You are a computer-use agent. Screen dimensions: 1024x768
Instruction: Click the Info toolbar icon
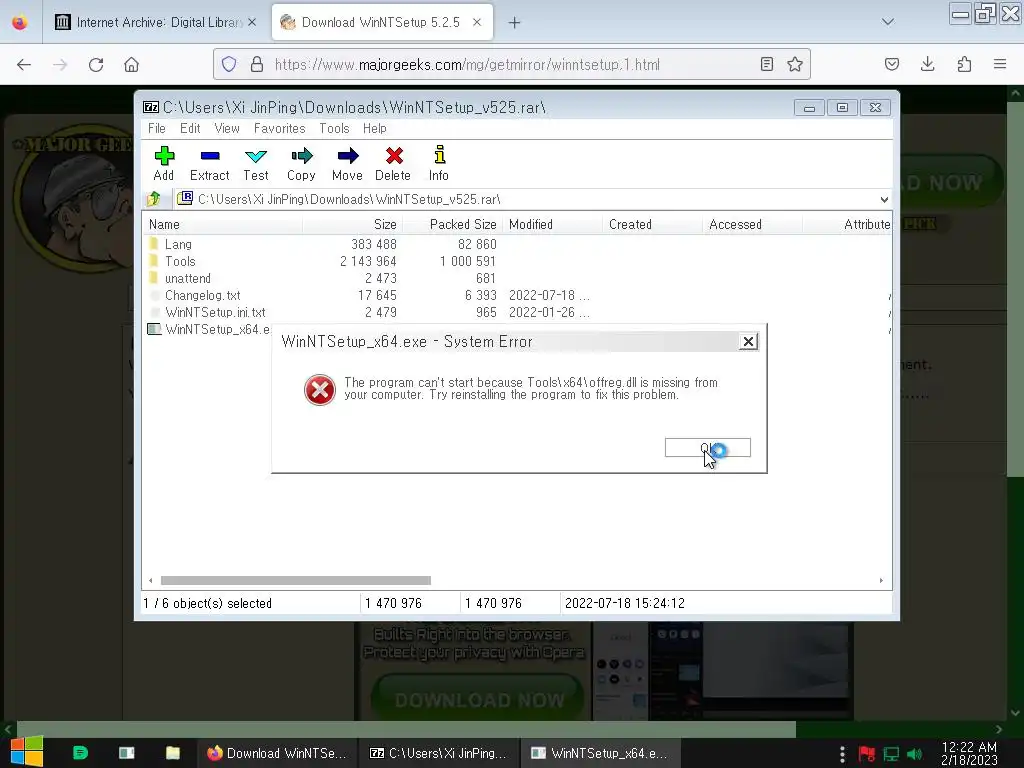pos(439,163)
